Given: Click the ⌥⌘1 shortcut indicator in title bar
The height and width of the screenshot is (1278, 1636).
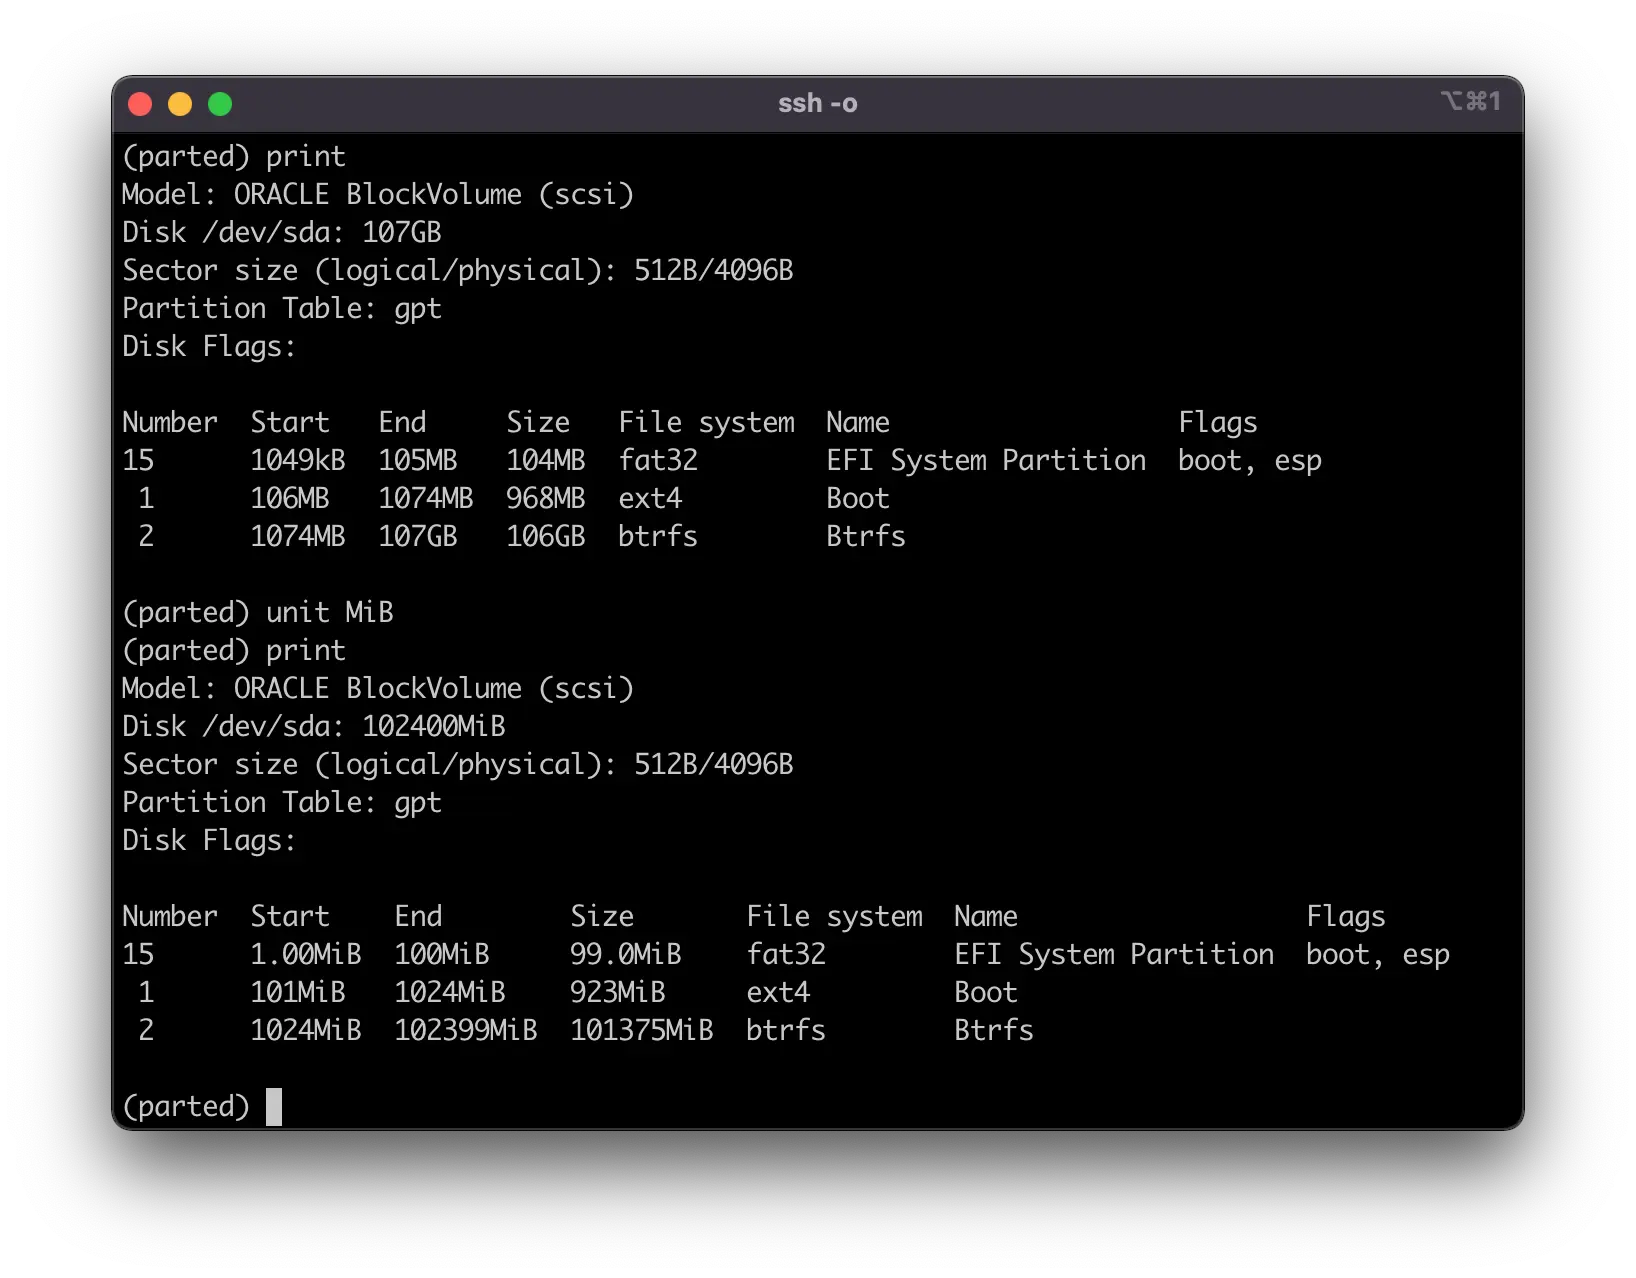Looking at the screenshot, I should [x=1470, y=101].
